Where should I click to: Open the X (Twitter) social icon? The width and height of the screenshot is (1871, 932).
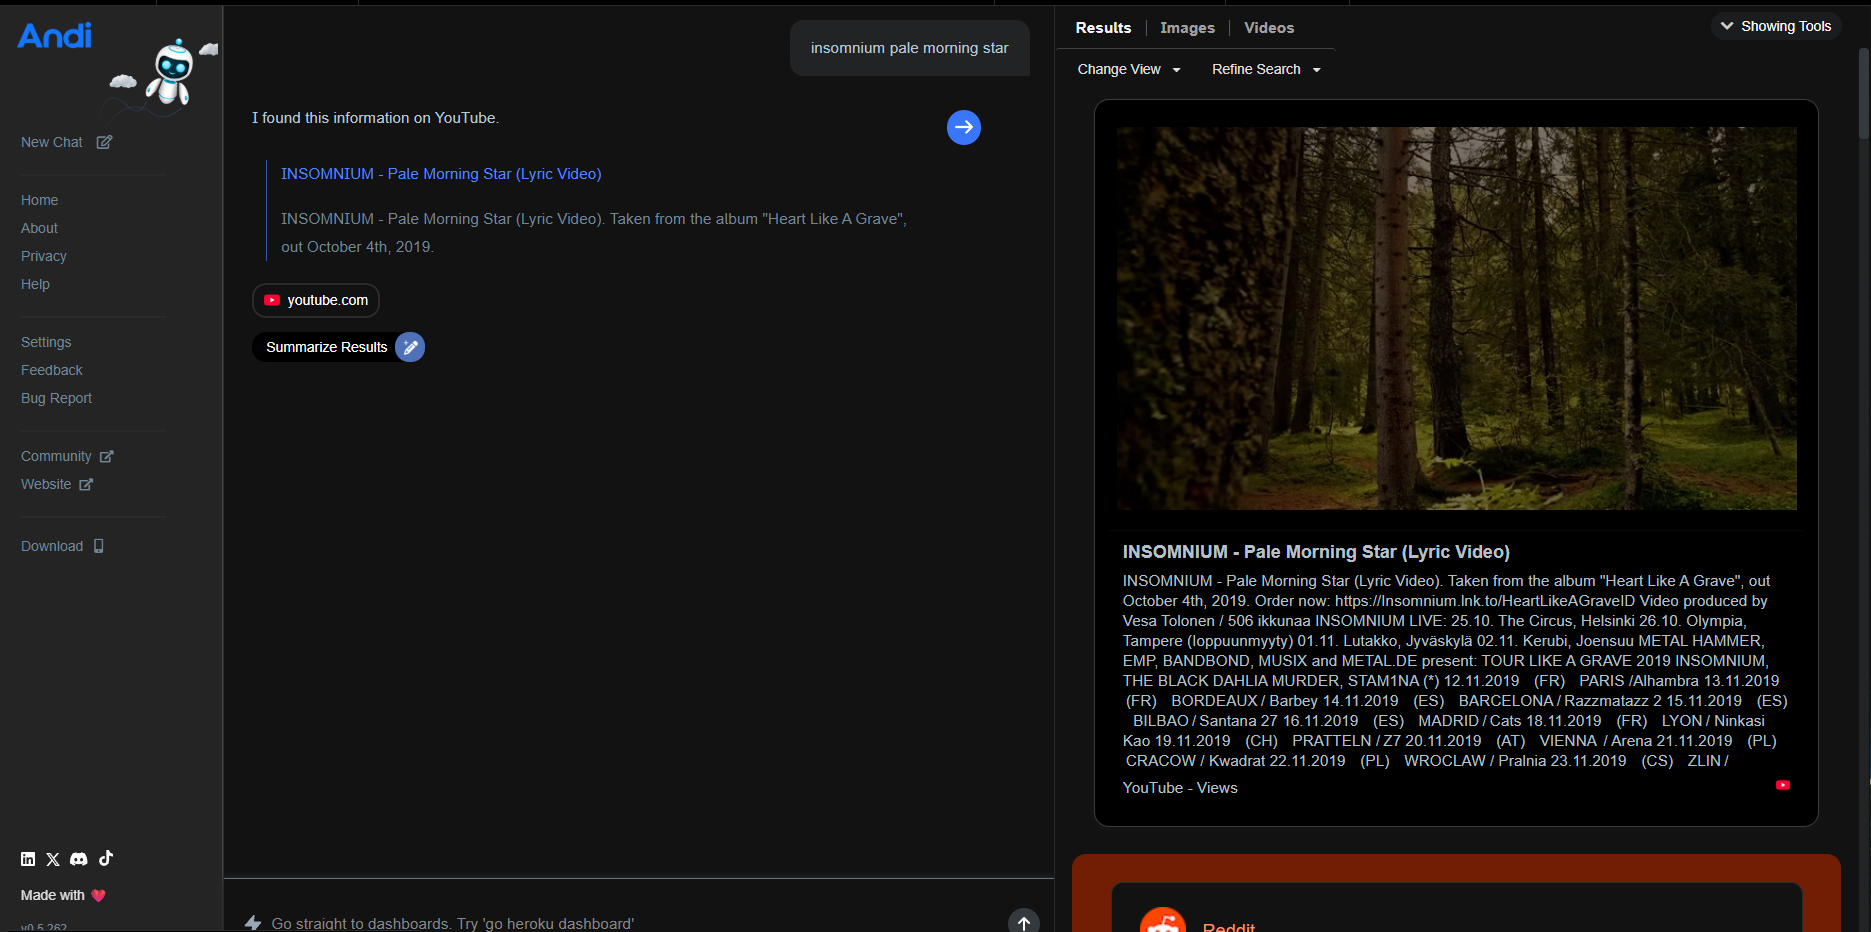click(x=53, y=859)
